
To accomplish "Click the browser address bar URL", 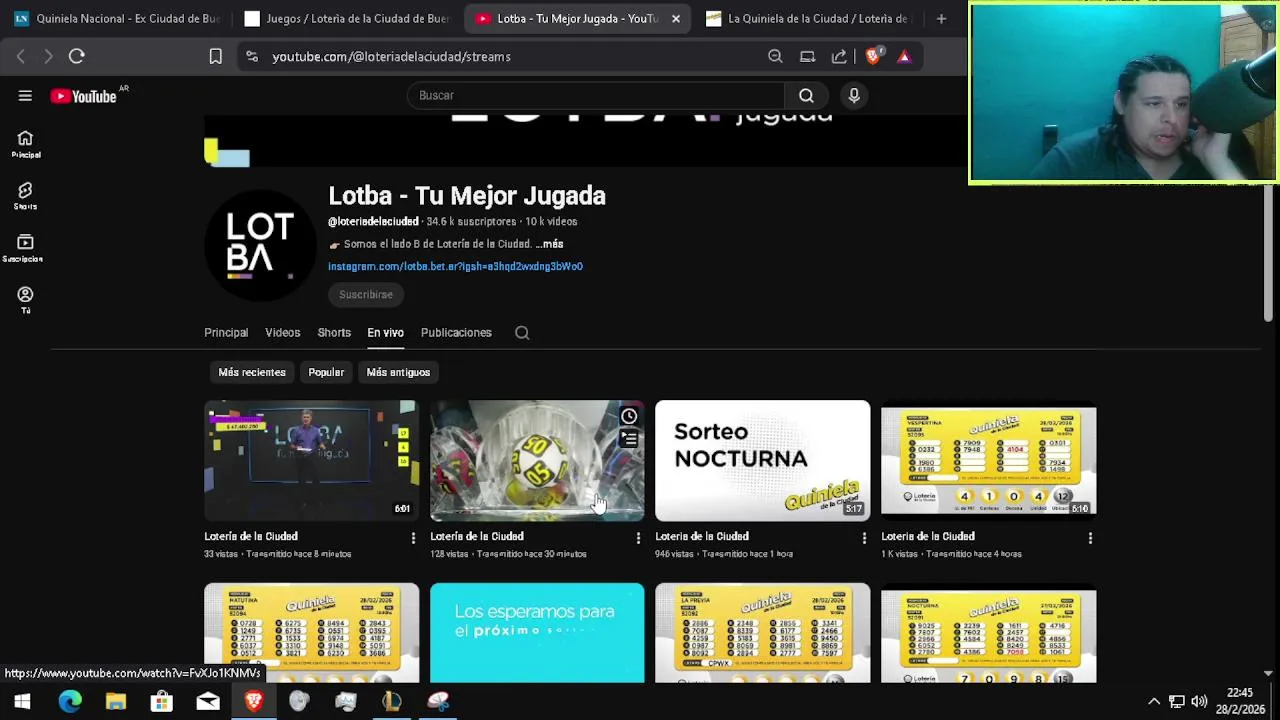I will tap(391, 57).
